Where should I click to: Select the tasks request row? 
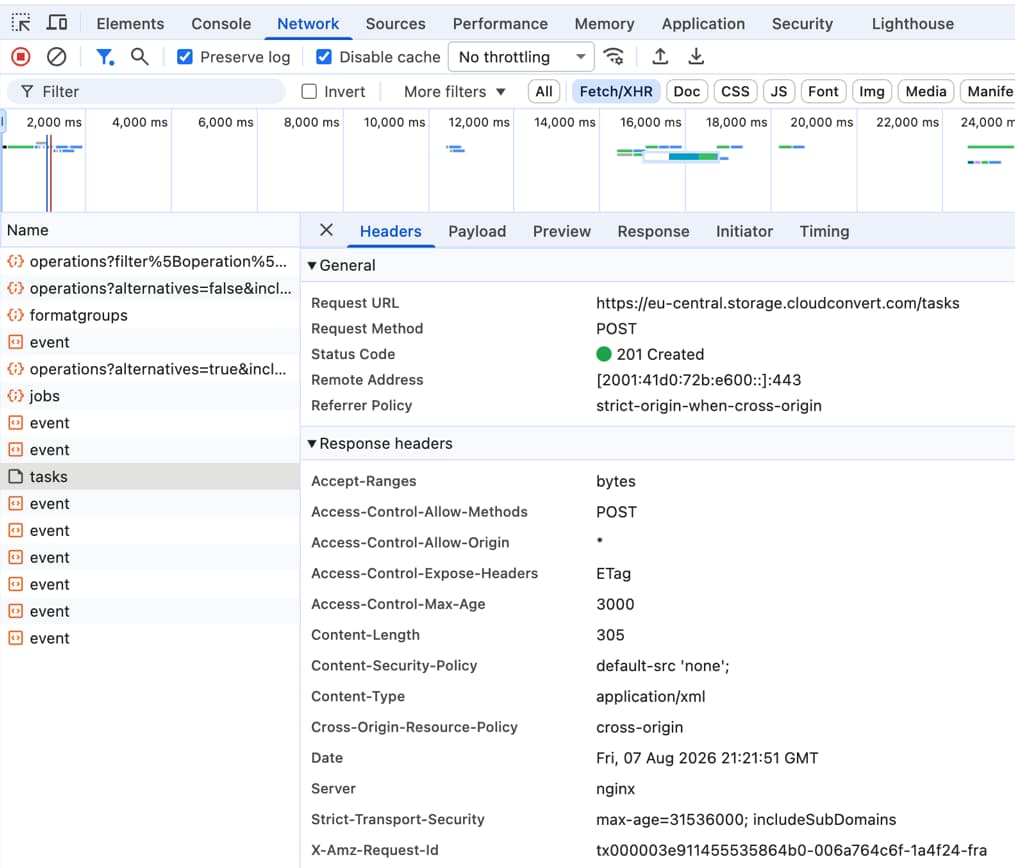pyautogui.click(x=150, y=477)
